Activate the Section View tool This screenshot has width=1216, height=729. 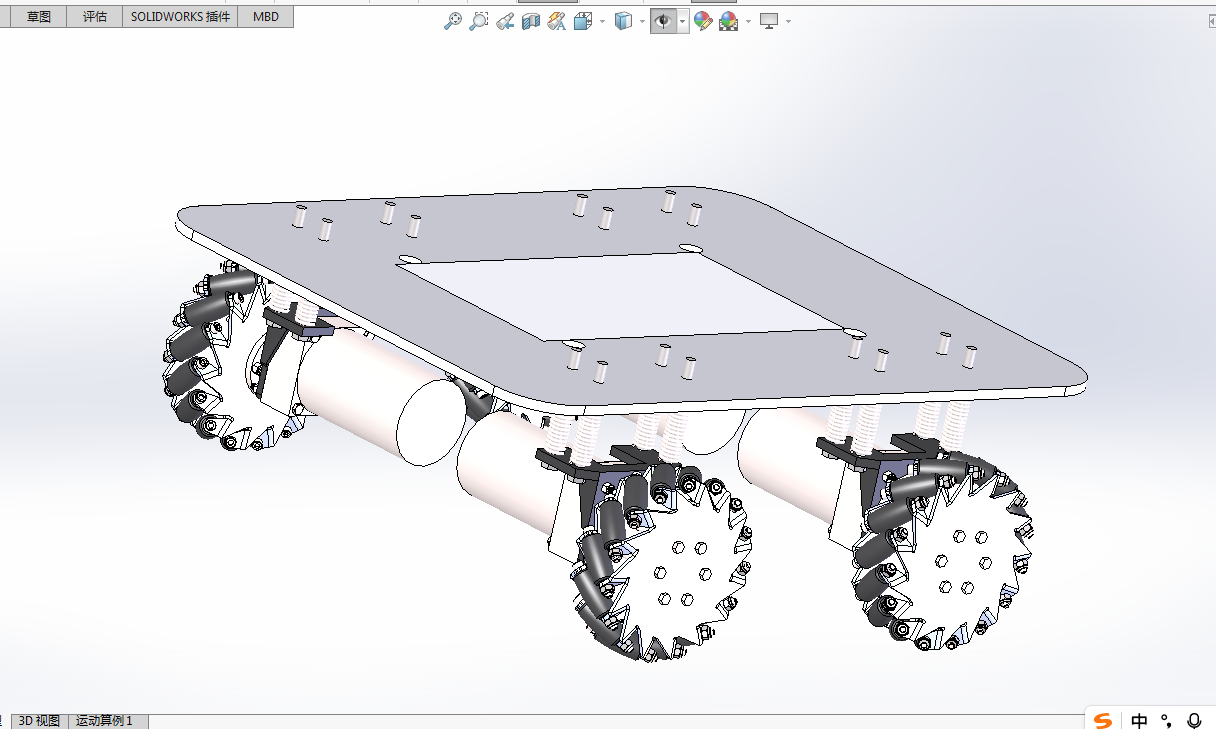coord(531,21)
